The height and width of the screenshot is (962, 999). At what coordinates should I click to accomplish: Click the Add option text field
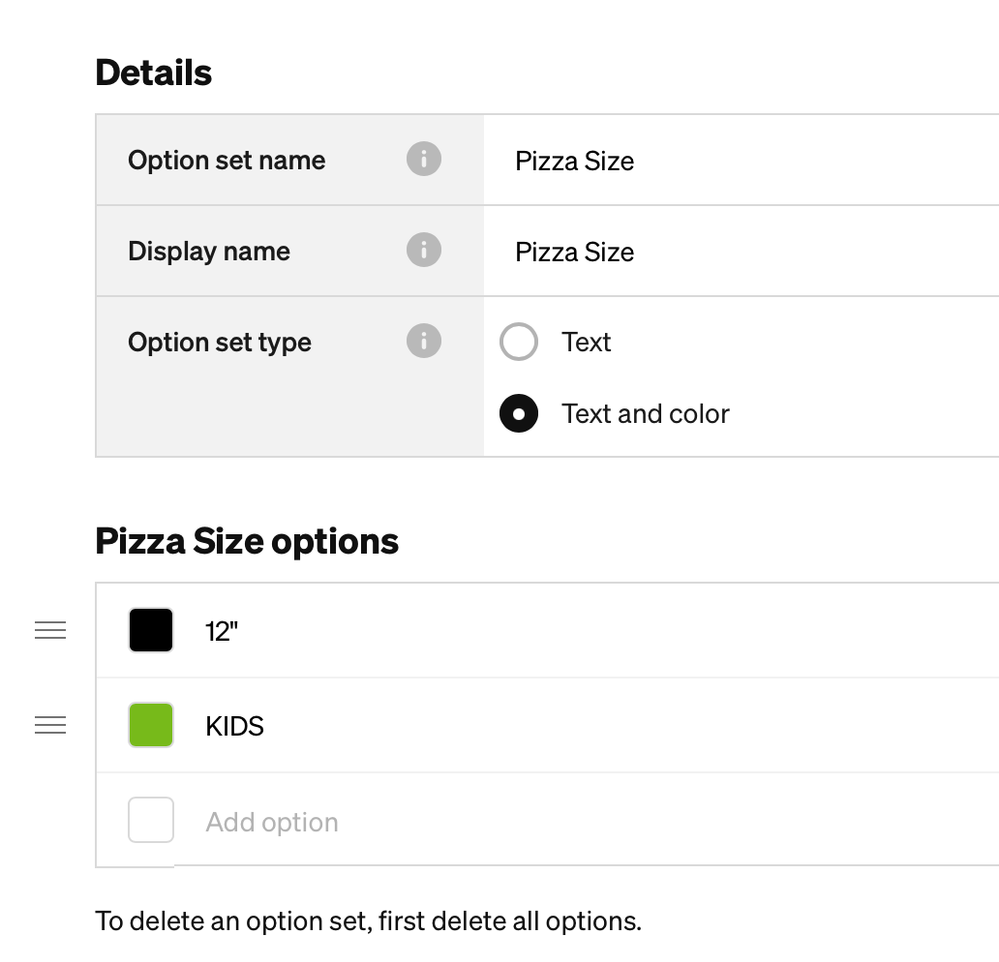point(599,822)
